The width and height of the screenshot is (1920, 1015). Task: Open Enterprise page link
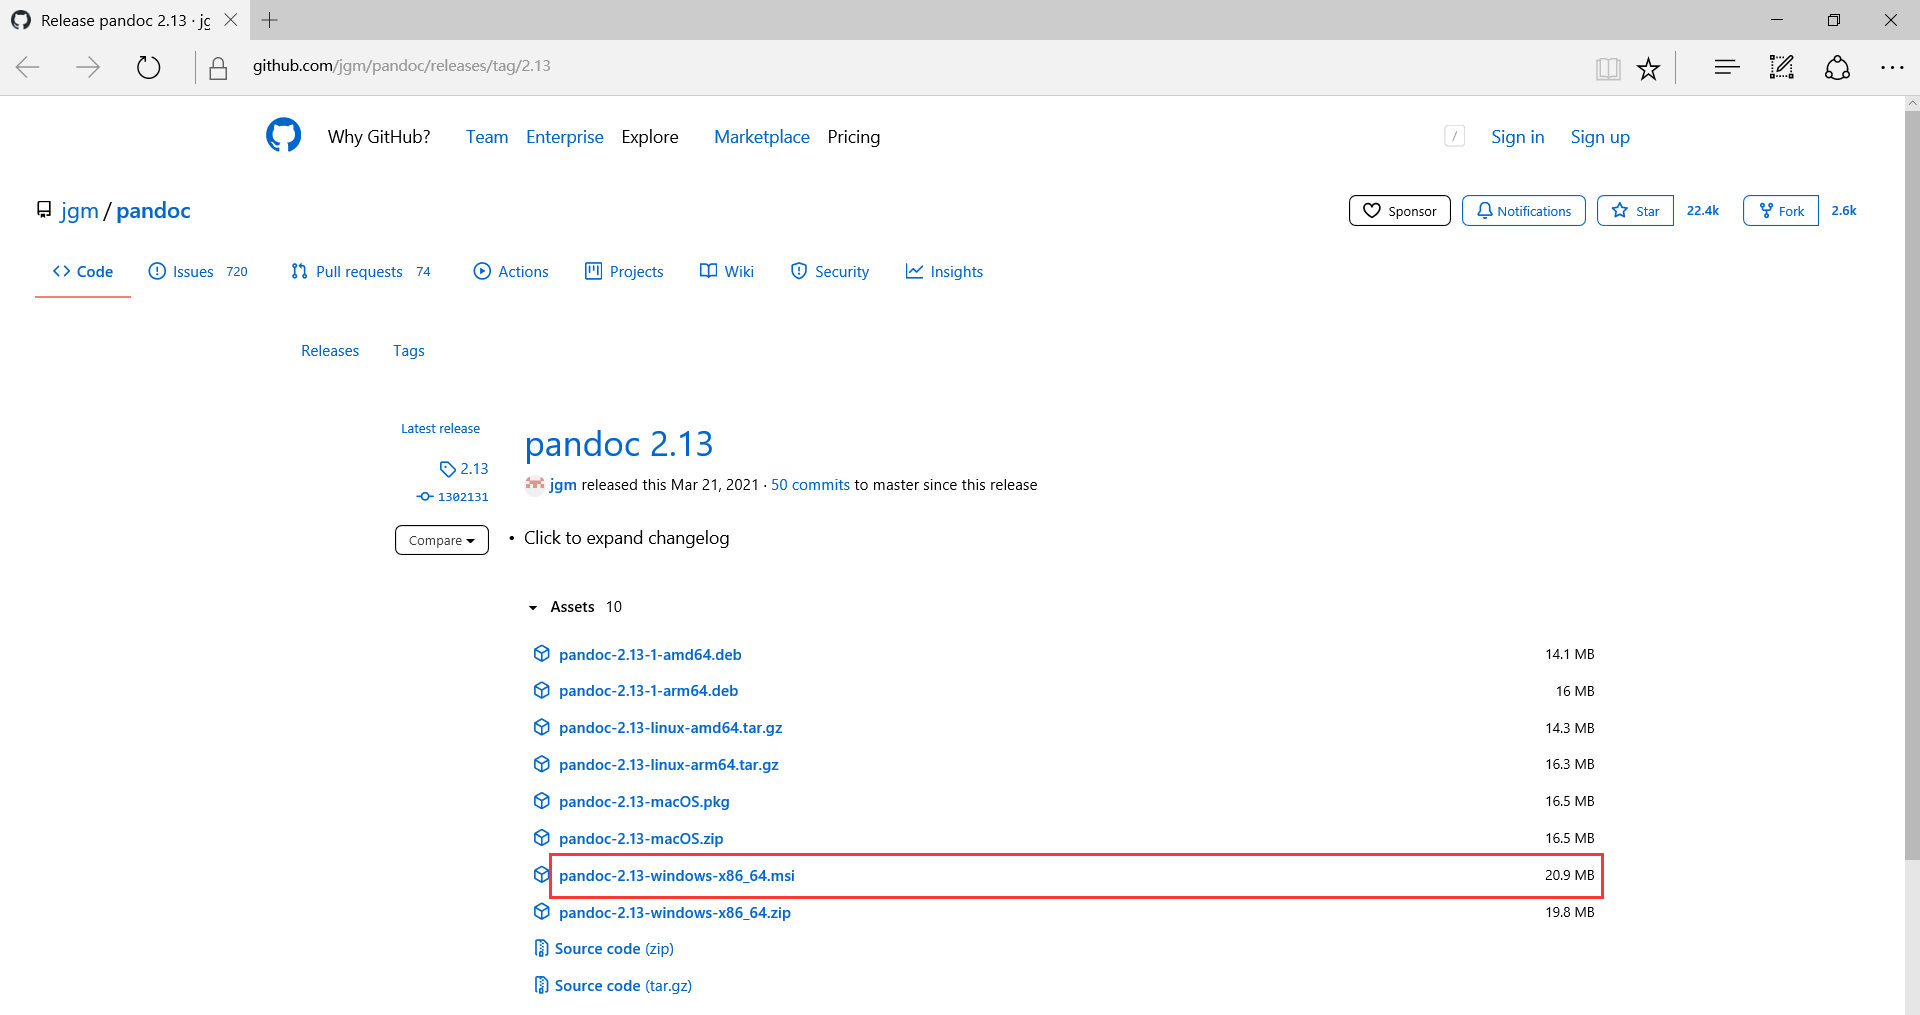[565, 137]
